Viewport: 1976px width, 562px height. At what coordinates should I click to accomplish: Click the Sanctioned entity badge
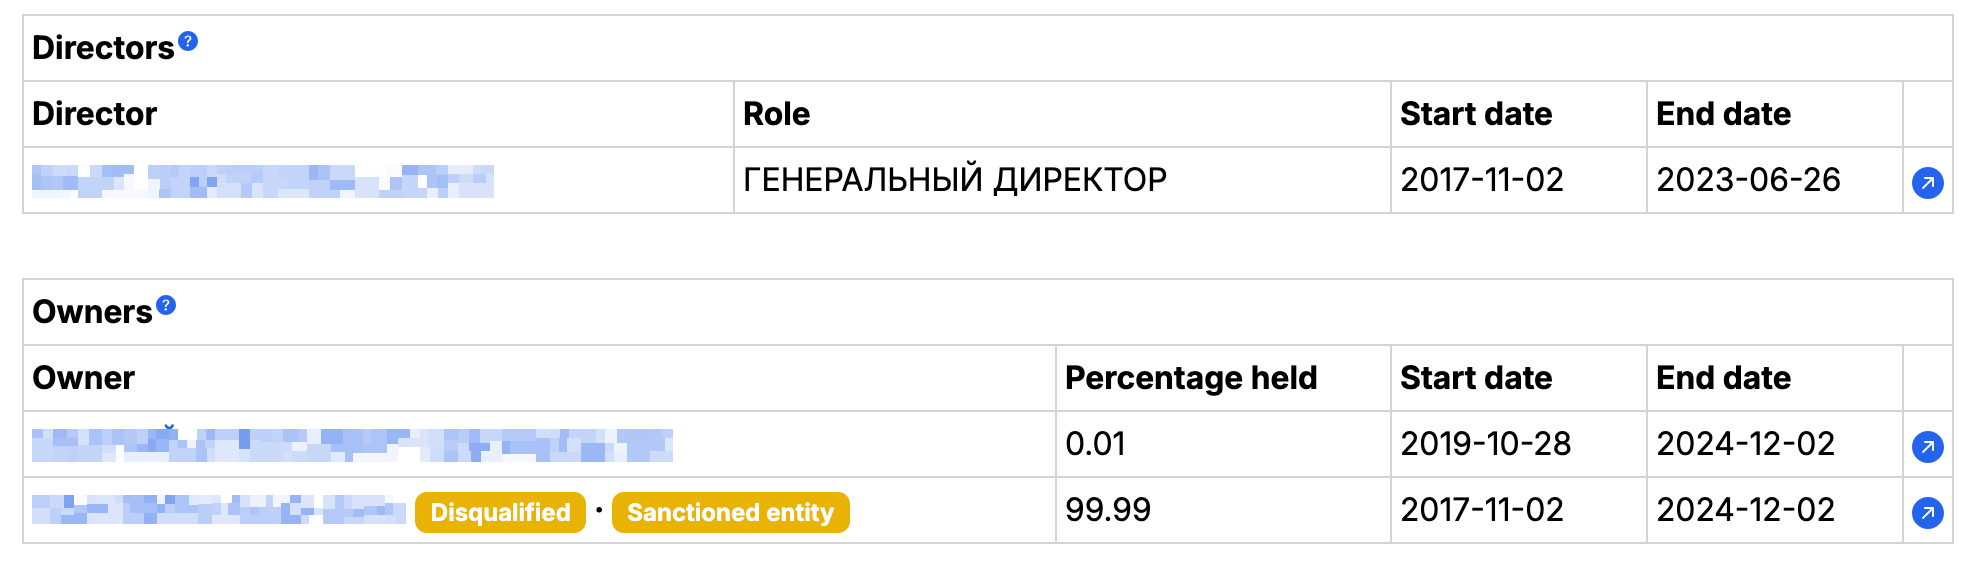pos(730,512)
